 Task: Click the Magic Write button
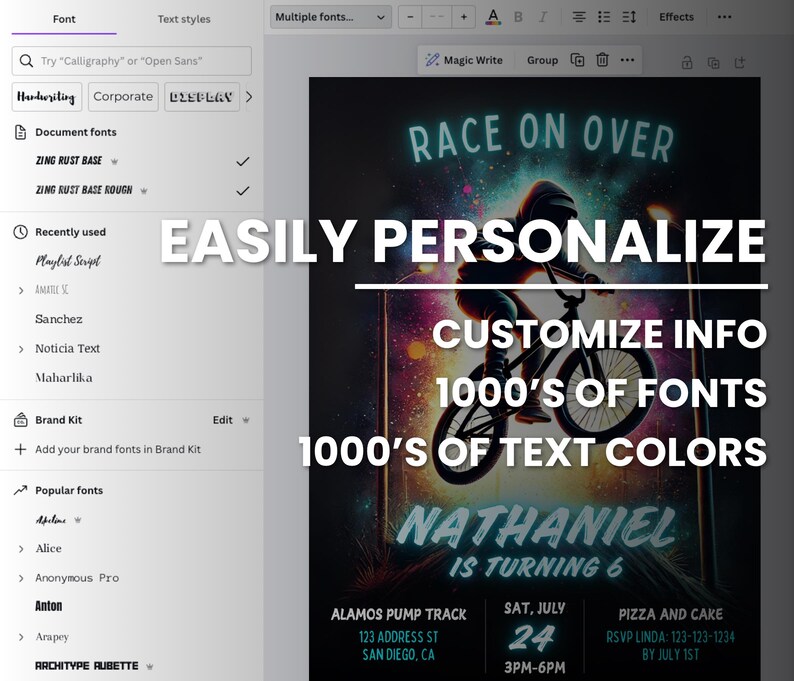click(x=464, y=60)
